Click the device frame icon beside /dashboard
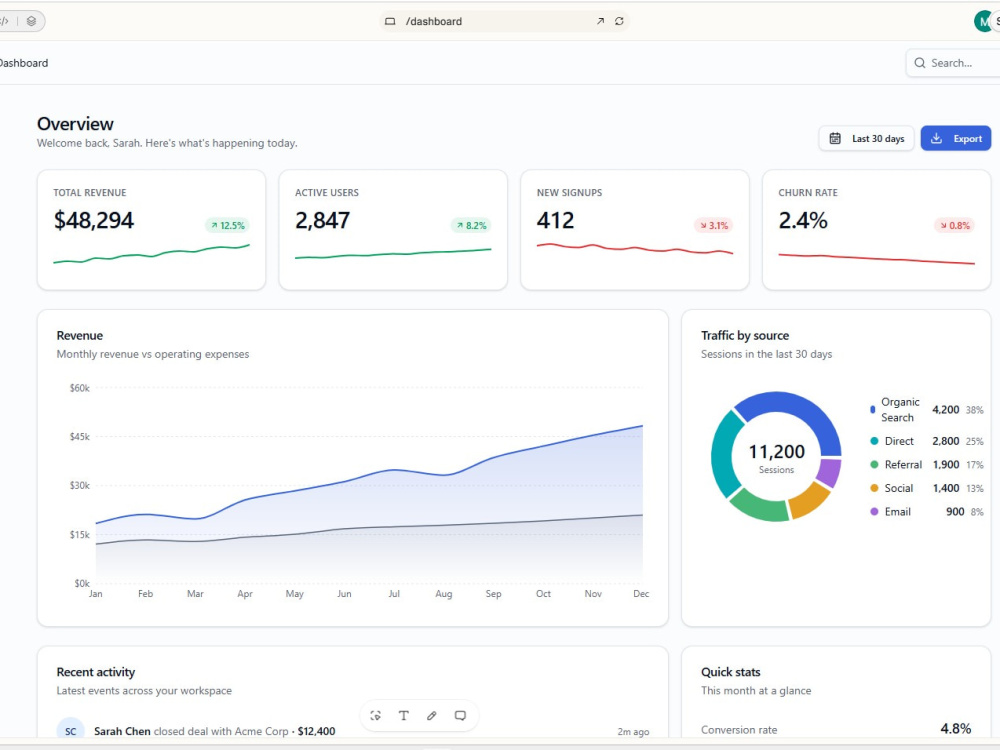Screen dimensions: 1000x750 coord(390,21)
